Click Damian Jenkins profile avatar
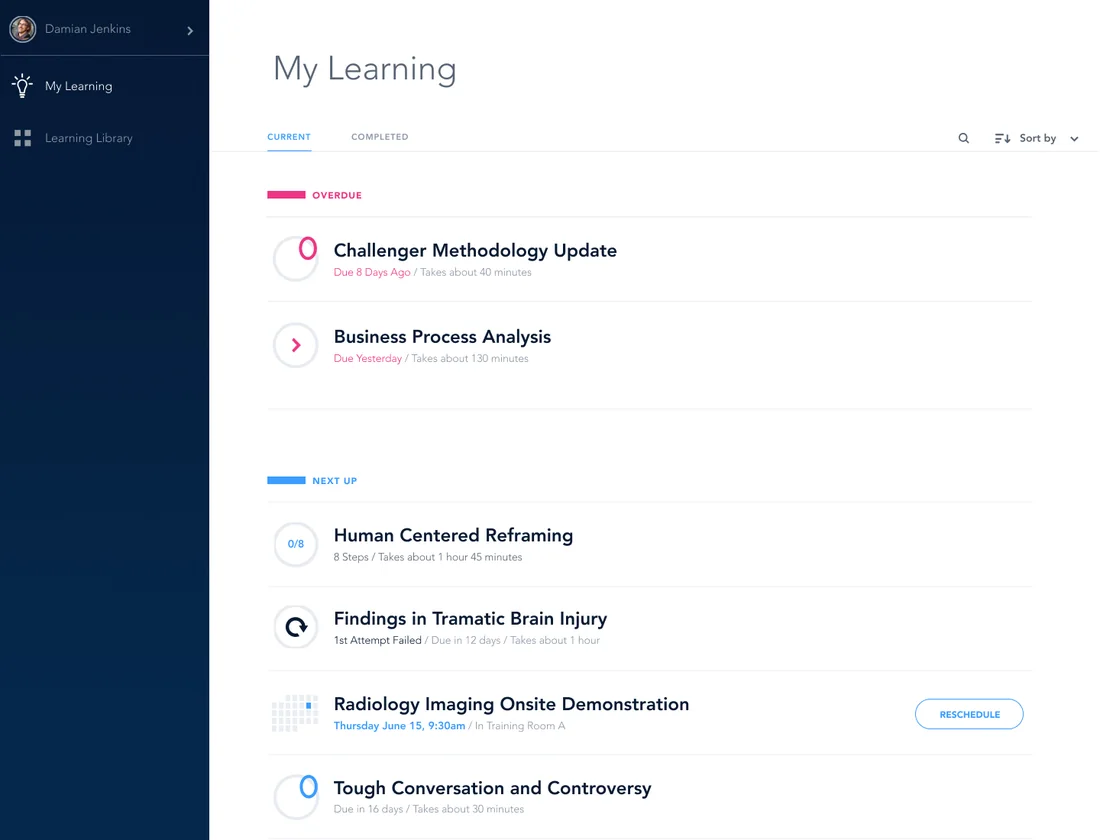Viewport: 1100px width, 840px height. [22, 29]
